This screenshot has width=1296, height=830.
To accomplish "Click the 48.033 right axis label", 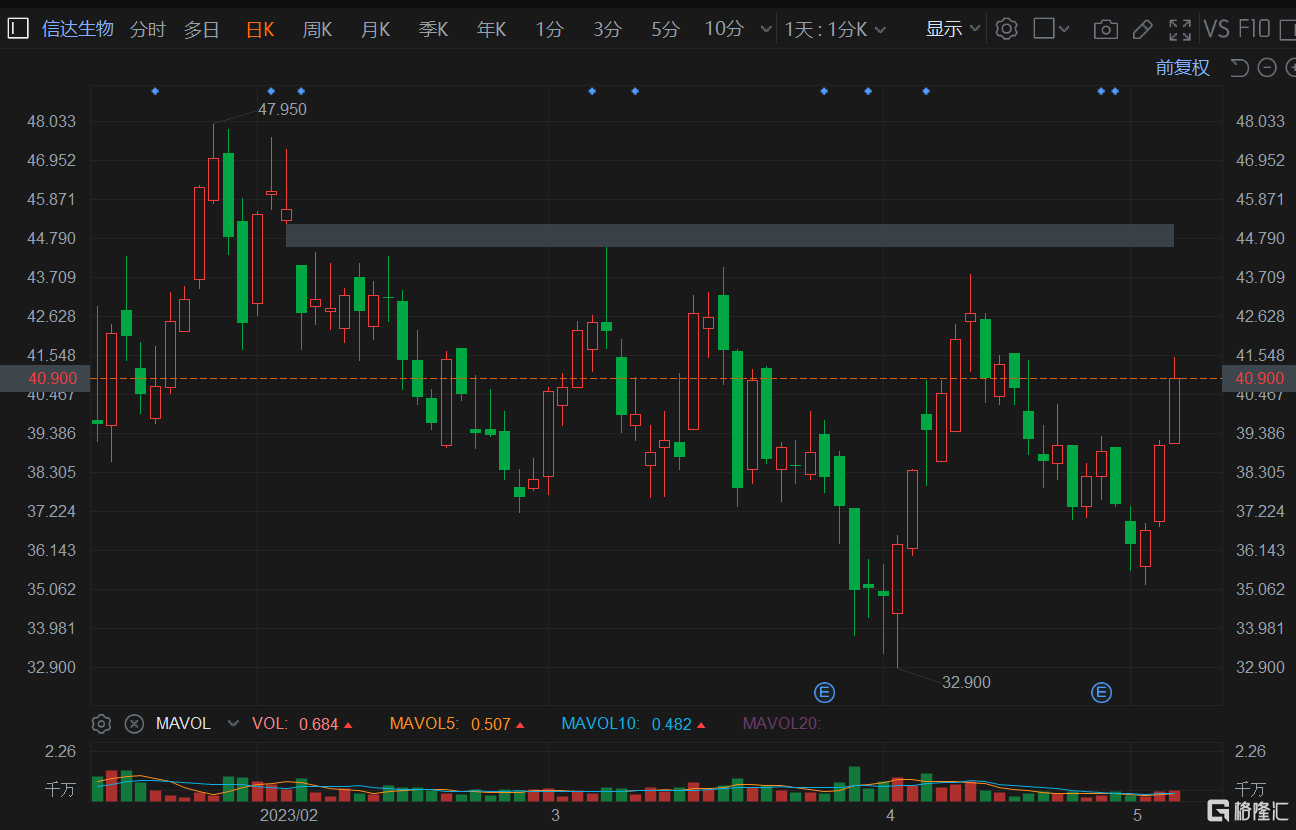I will (1260, 121).
